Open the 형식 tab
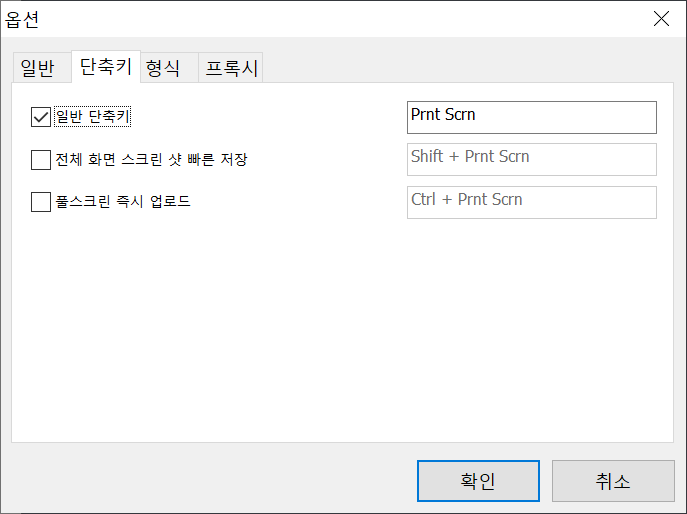The image size is (687, 514). (169, 67)
